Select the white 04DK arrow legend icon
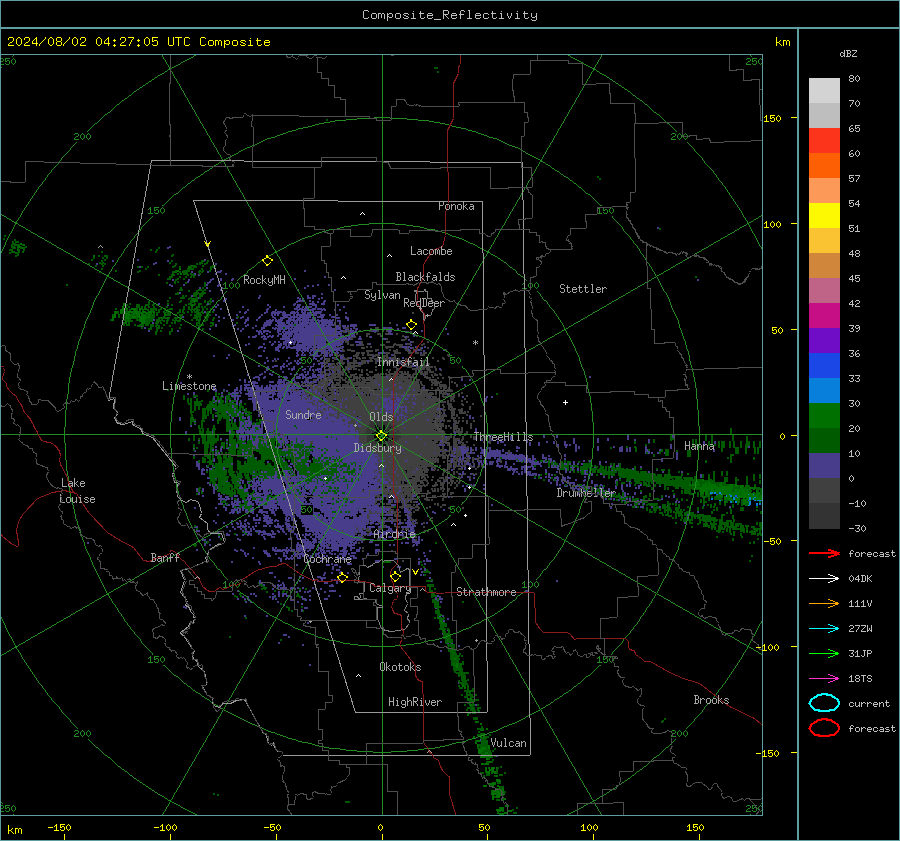 coord(824,579)
